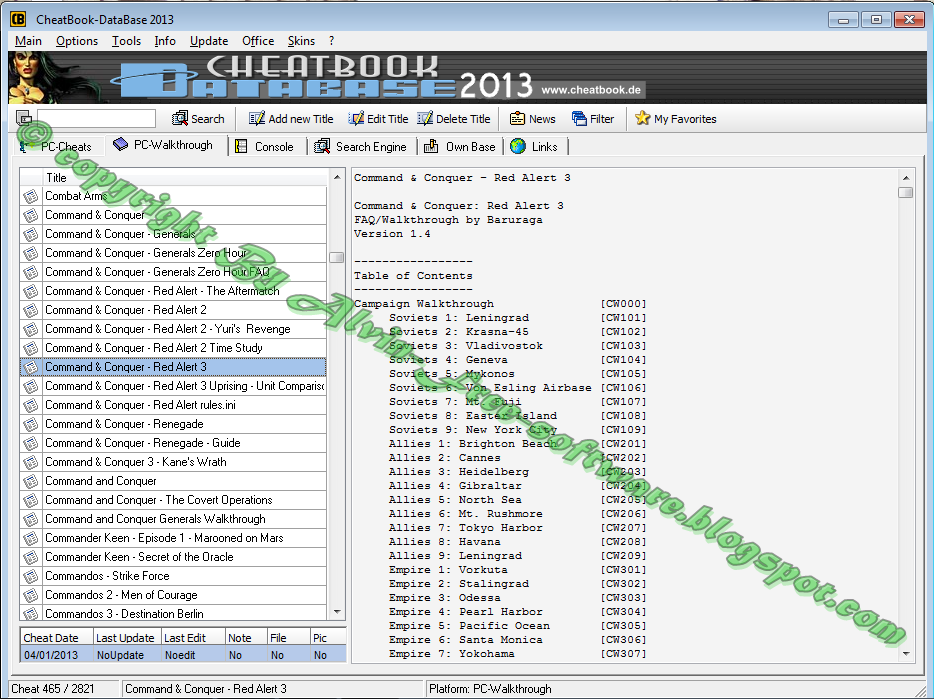Click the title list scroll up arrow
This screenshot has height=699, width=934.
(x=337, y=178)
